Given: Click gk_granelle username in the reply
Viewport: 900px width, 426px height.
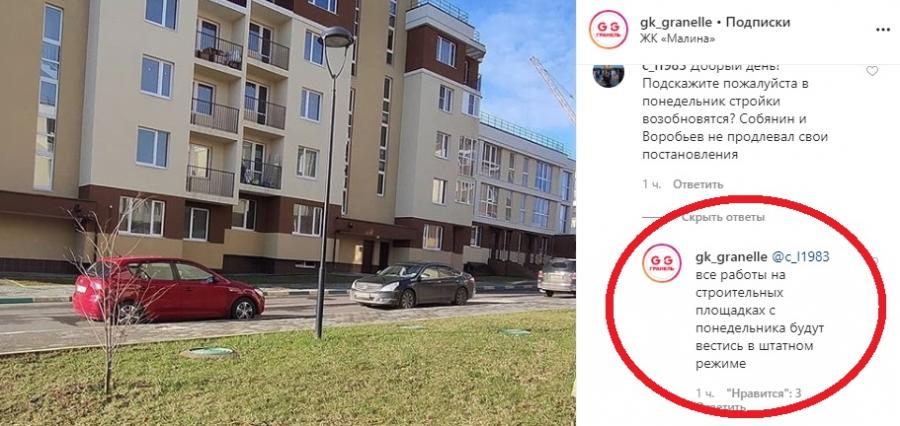Looking at the screenshot, I should click(731, 256).
